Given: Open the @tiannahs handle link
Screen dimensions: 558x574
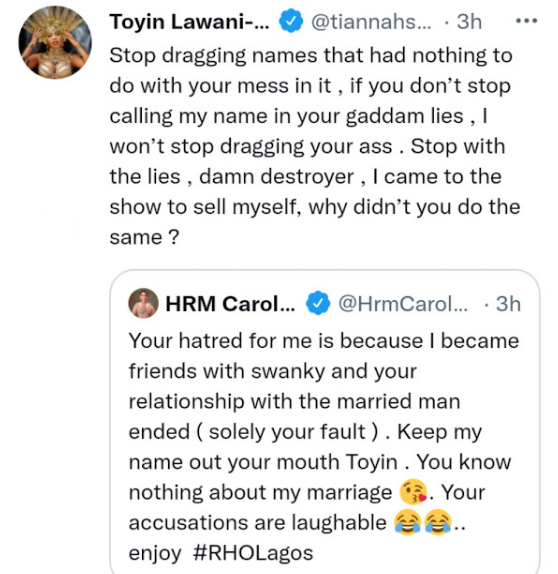Looking at the screenshot, I should pyautogui.click(x=371, y=22).
